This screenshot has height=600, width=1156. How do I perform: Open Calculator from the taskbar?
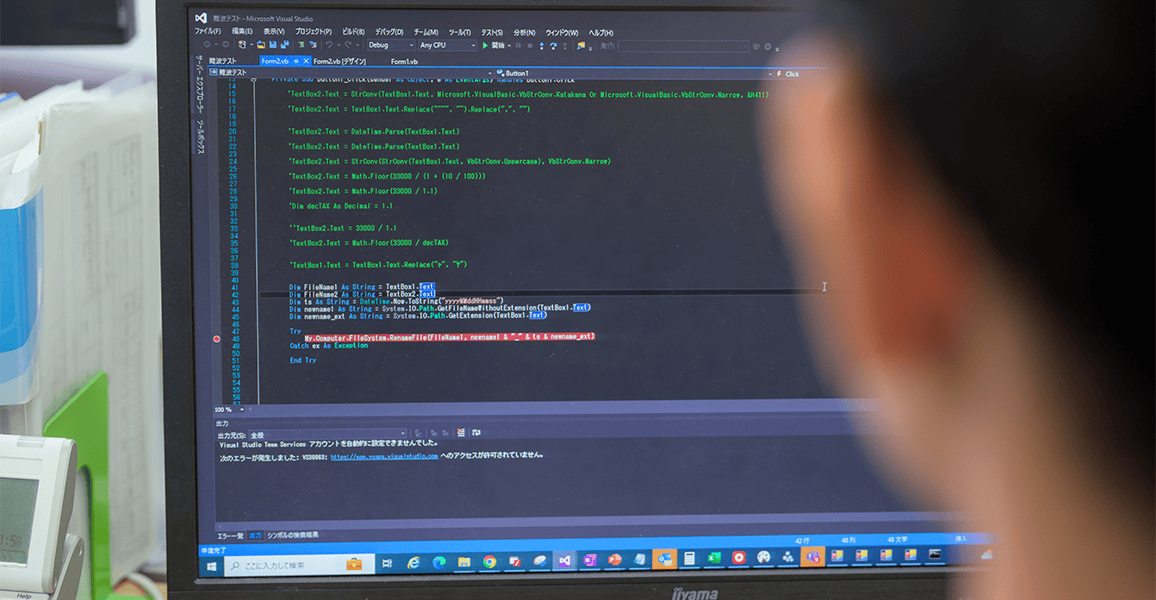click(689, 559)
